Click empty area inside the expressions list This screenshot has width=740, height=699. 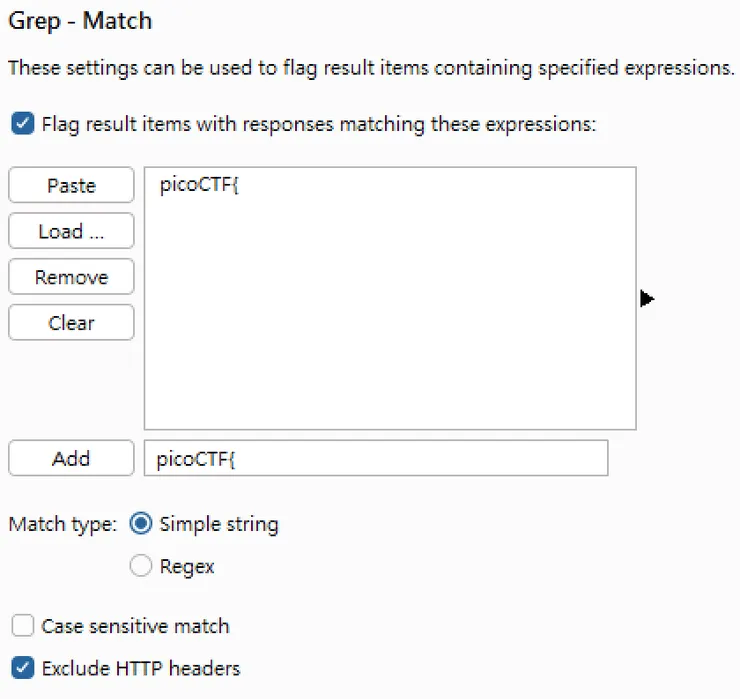point(390,320)
